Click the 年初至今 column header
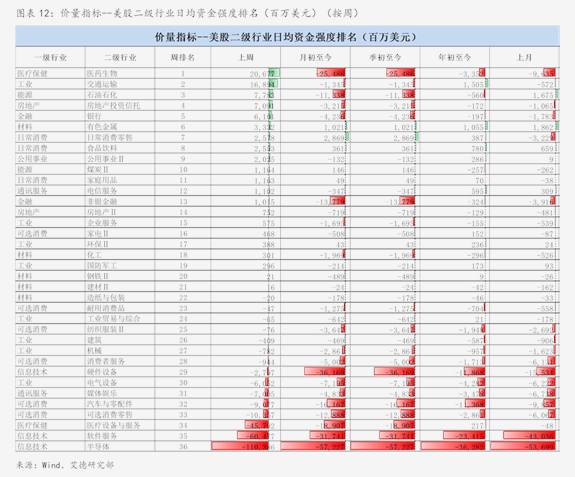Screen dimensions: 575x477 coord(455,58)
